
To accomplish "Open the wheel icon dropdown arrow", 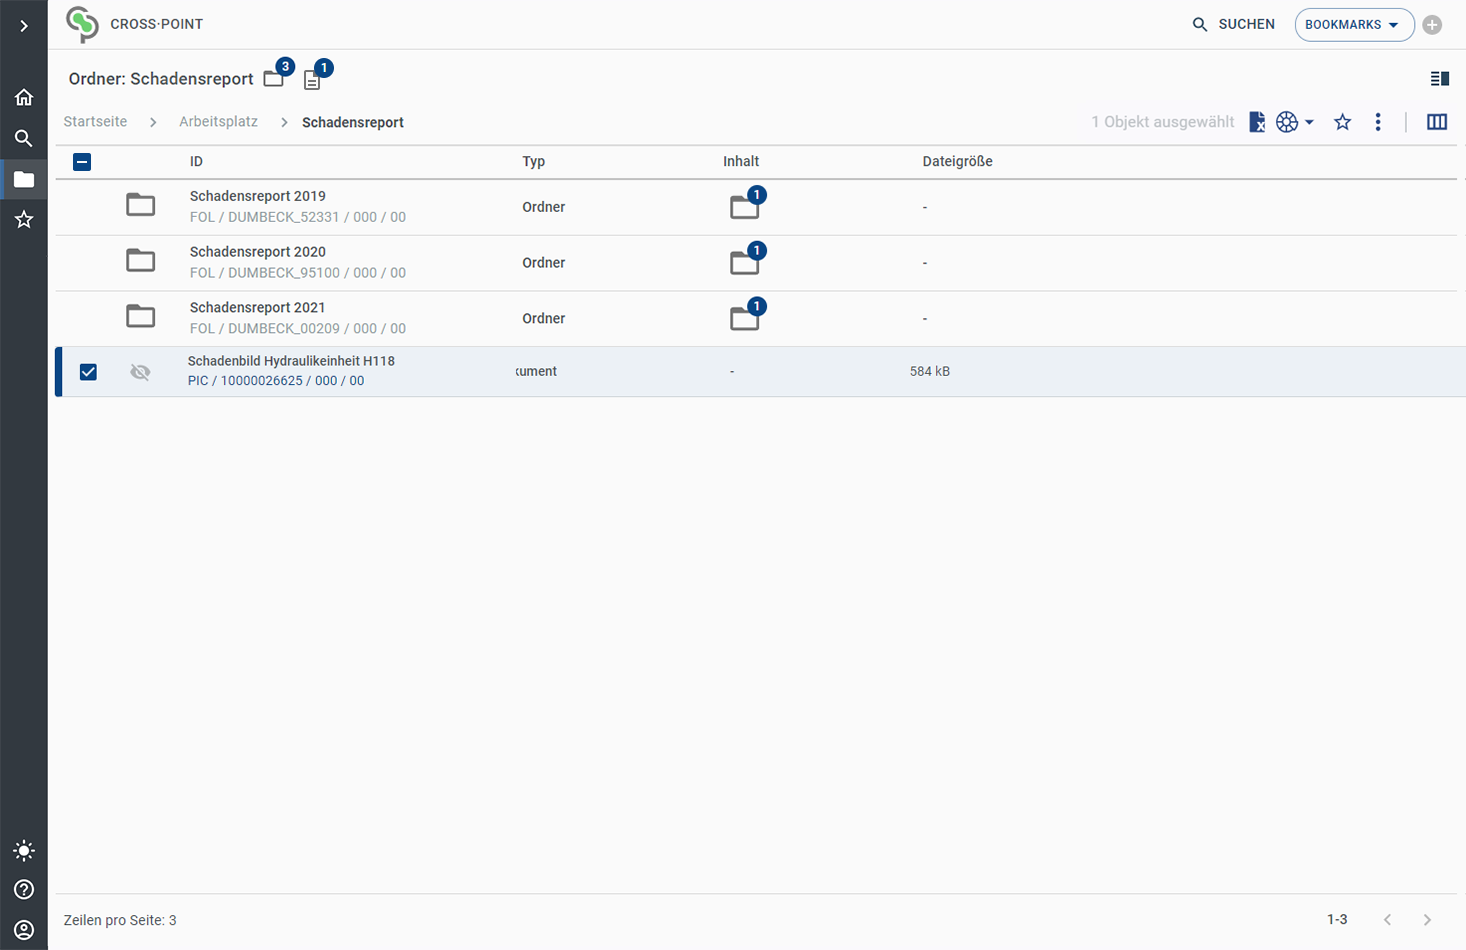I will click(x=1309, y=122).
